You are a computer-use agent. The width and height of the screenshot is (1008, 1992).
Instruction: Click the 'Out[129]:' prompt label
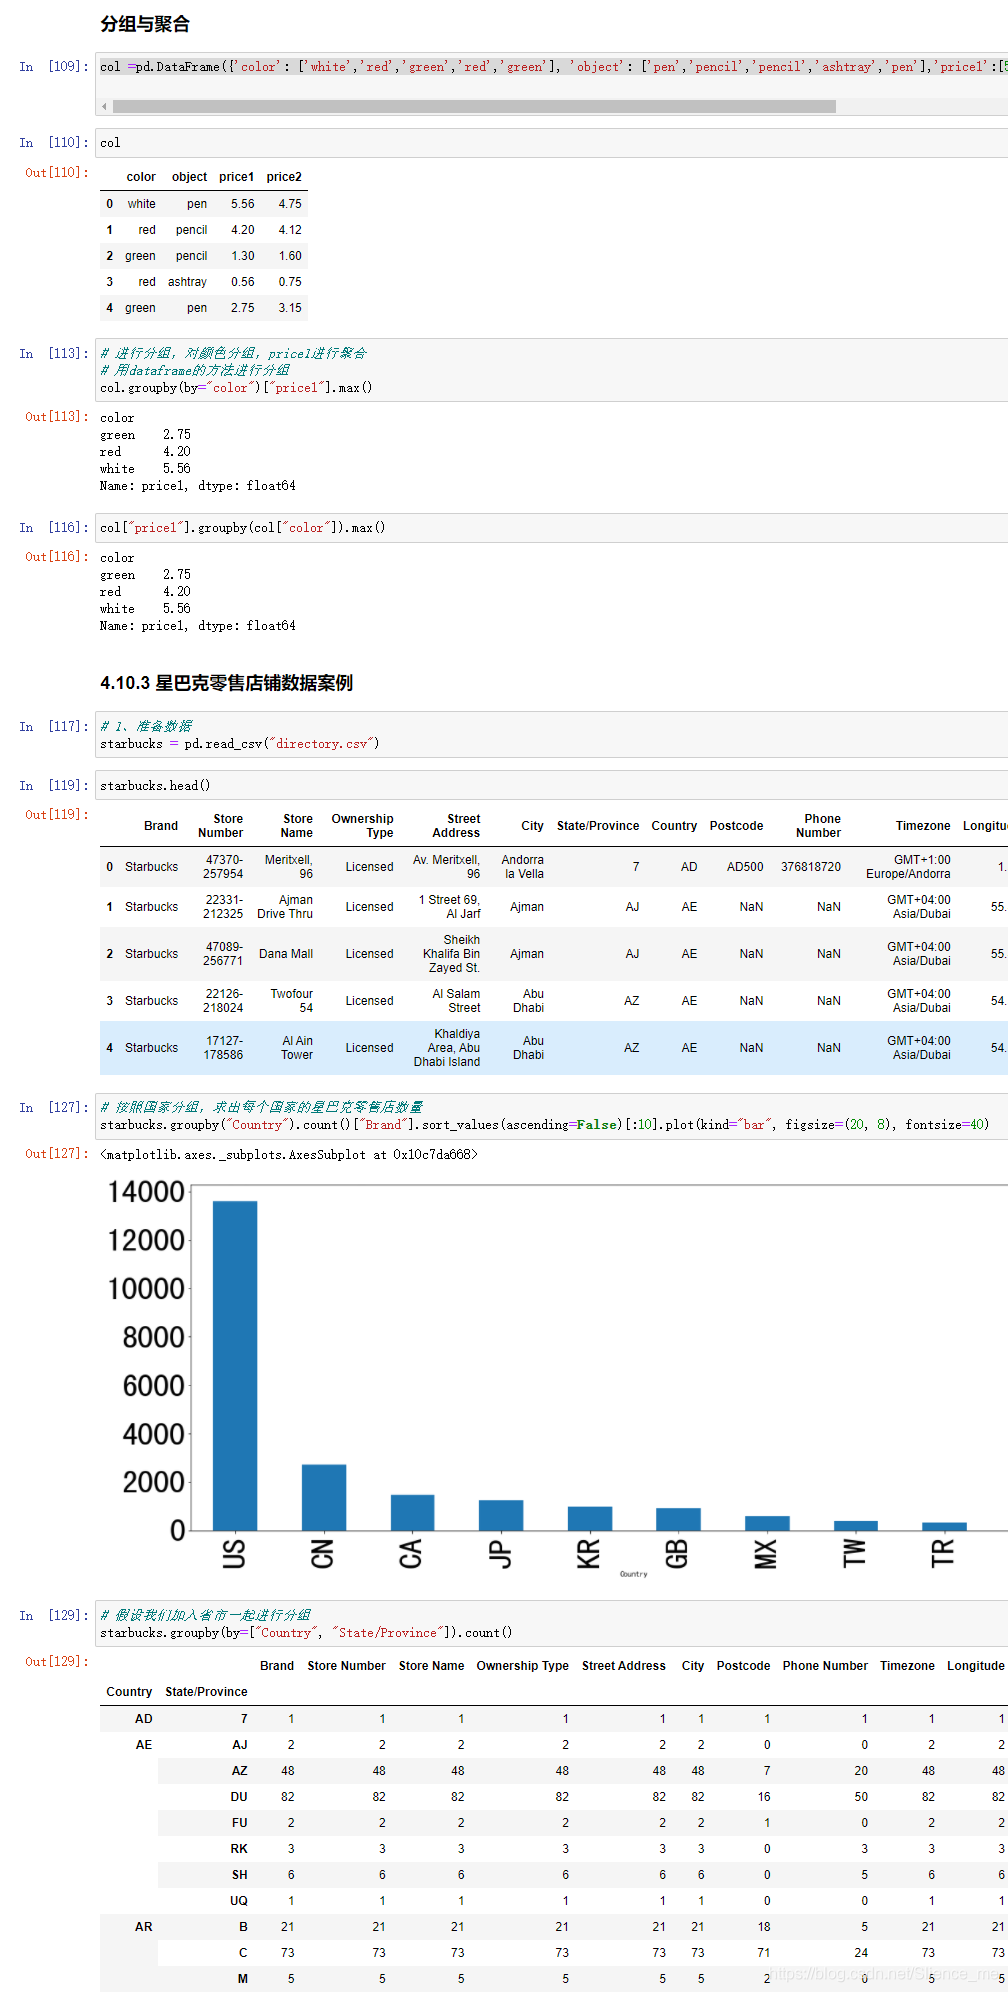(57, 1662)
